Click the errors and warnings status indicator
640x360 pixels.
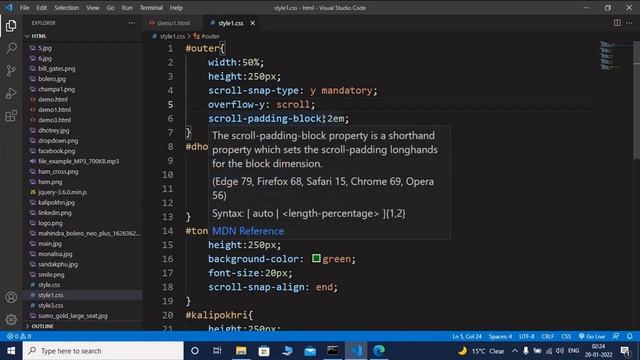19,336
